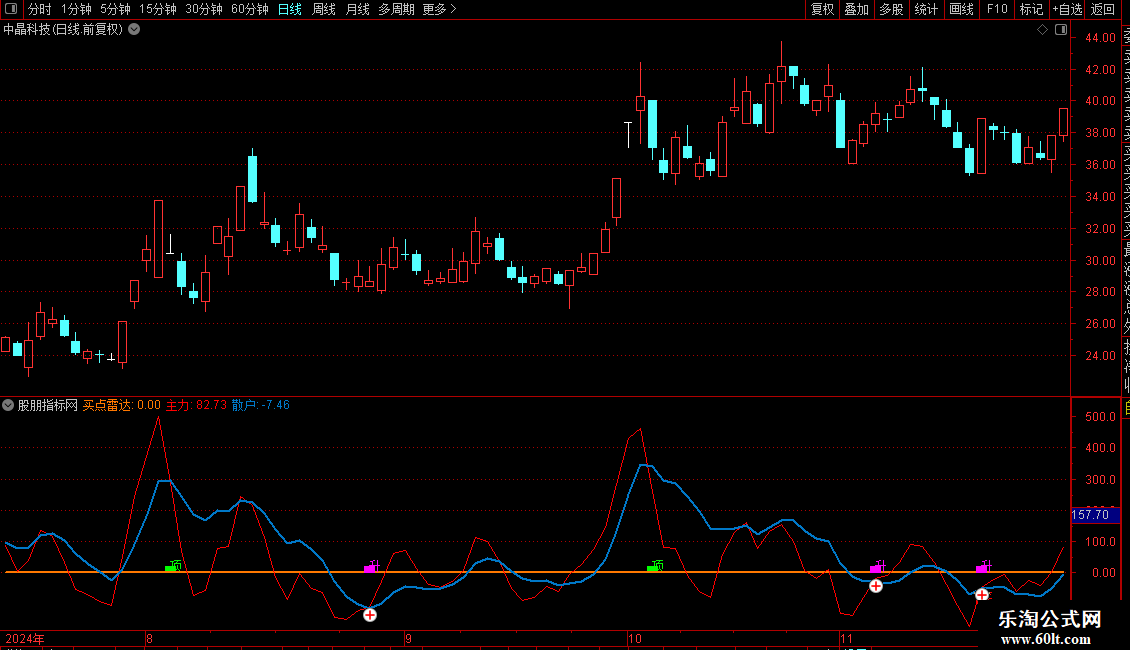Expand the 更多 period options
Screen dimensions: 1130x650
[440, 9]
